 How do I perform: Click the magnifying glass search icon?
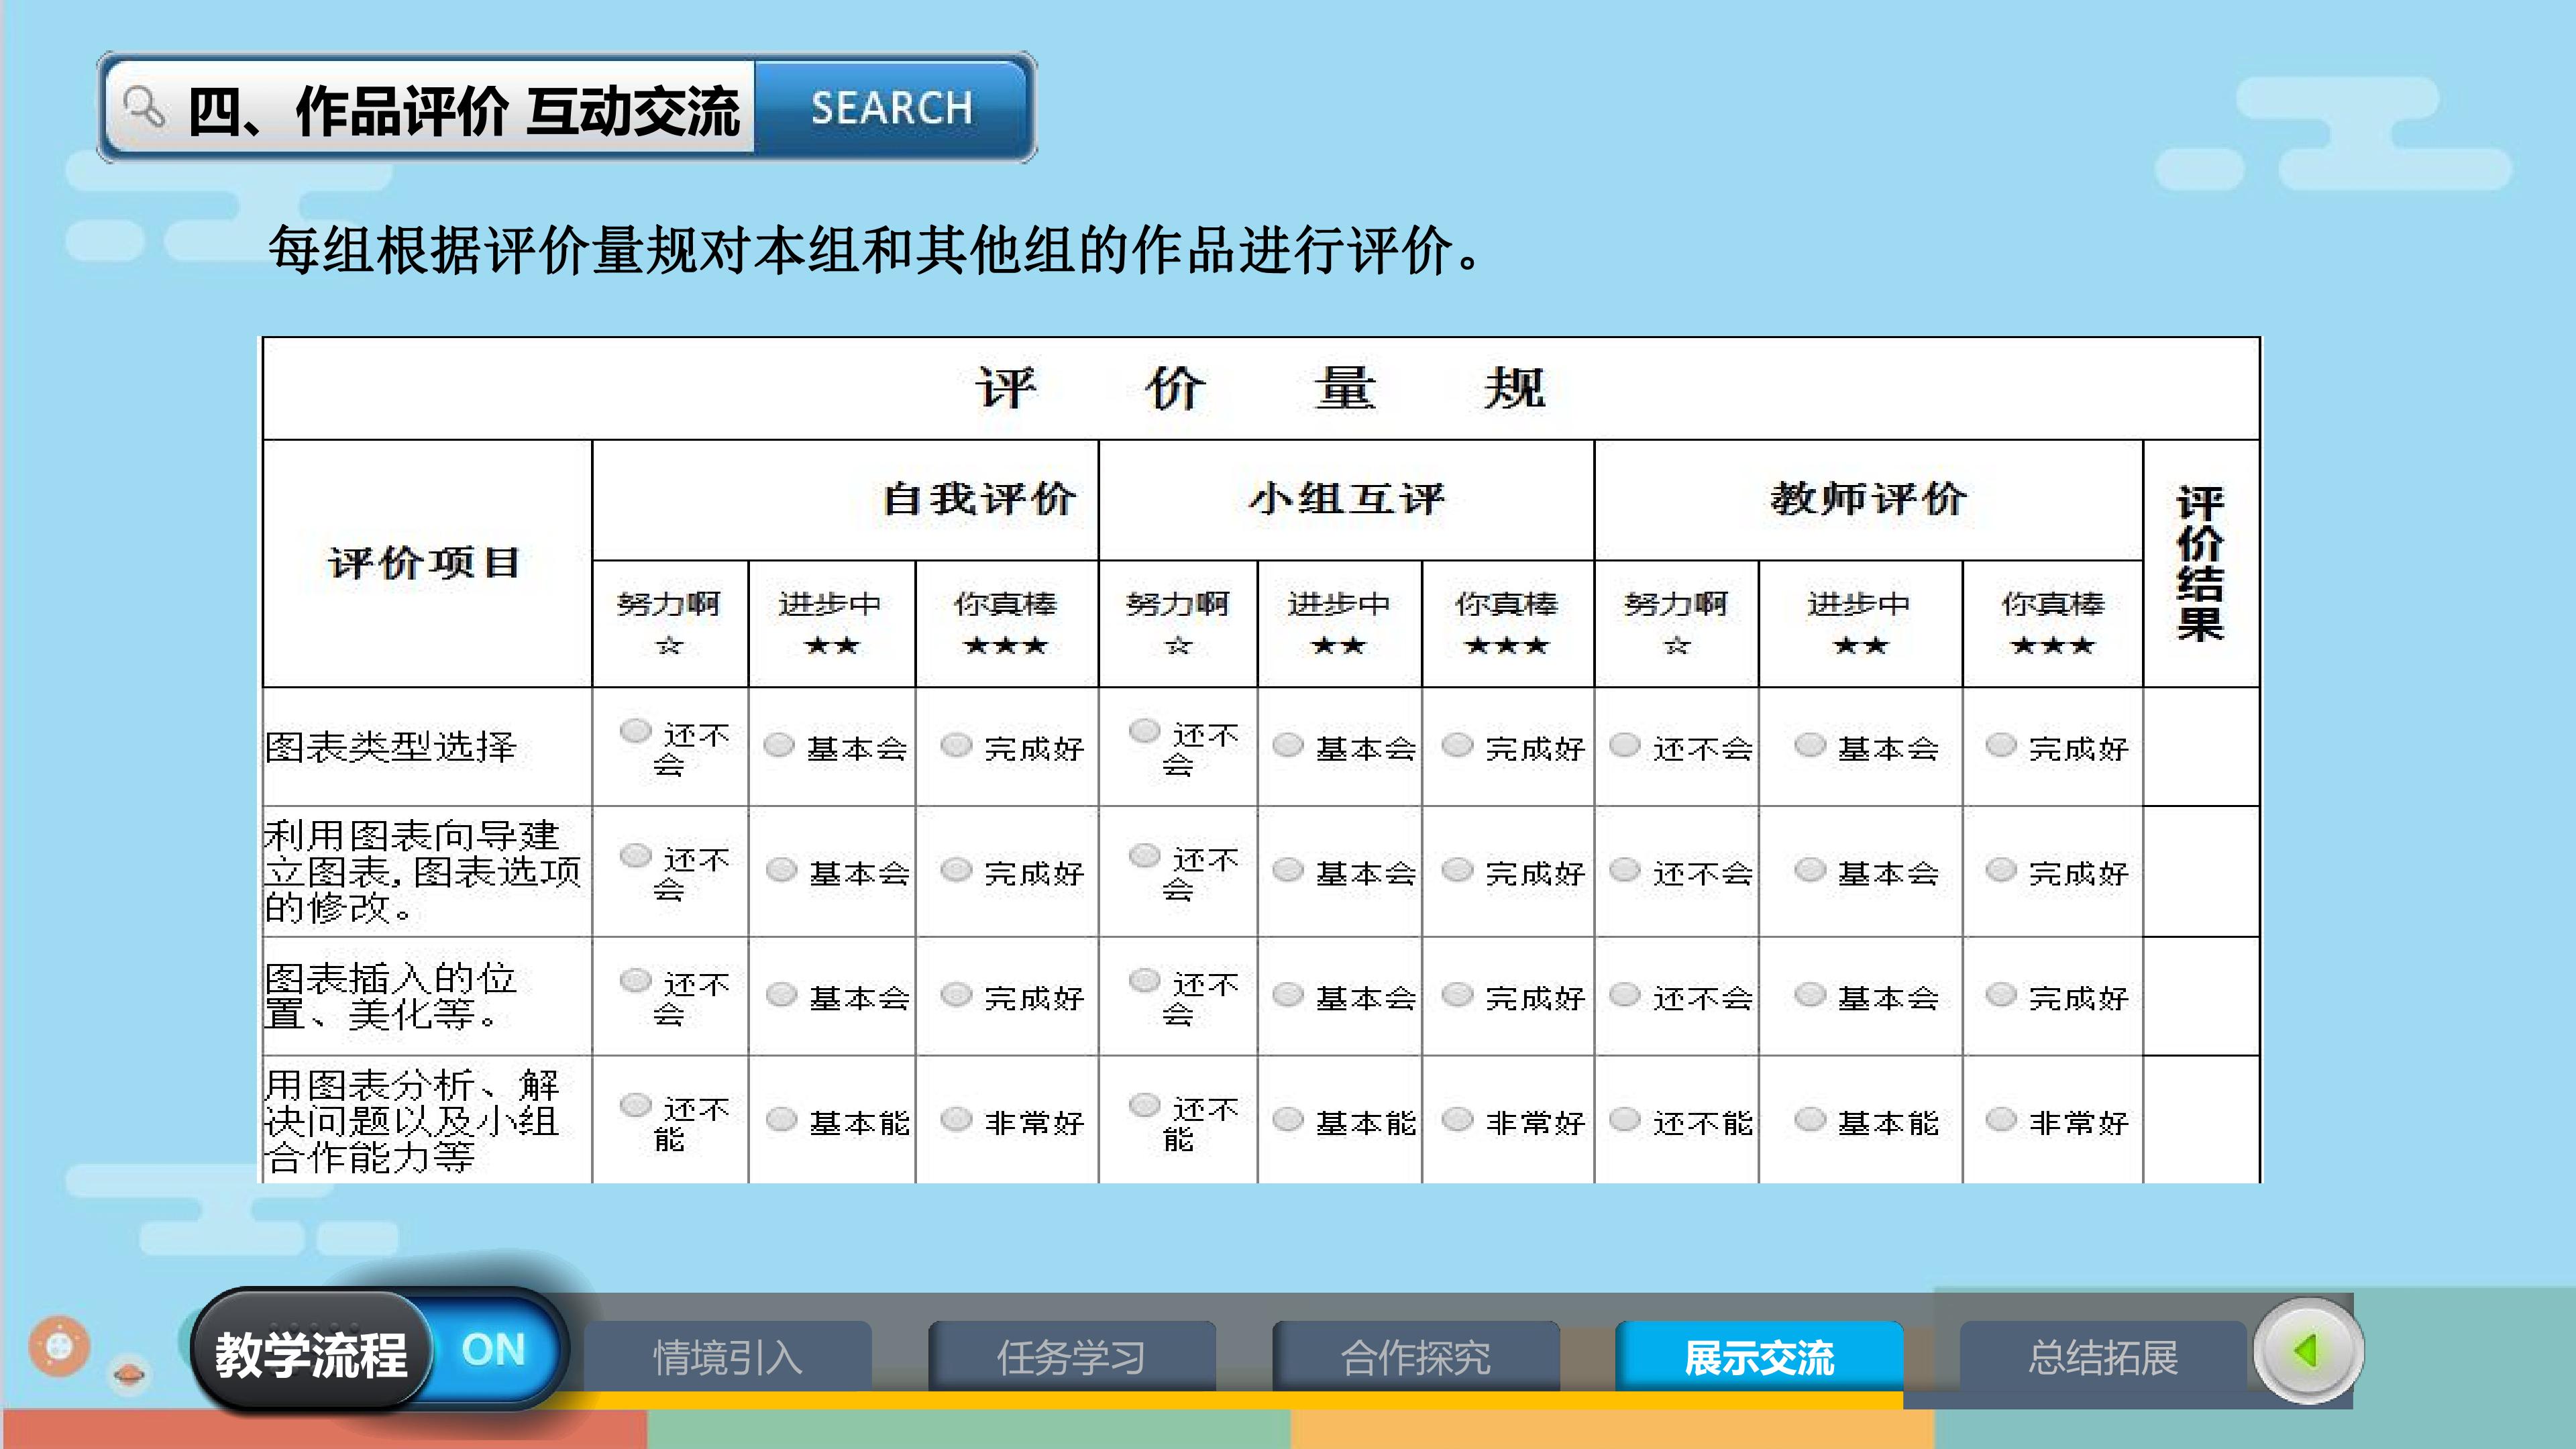144,108
